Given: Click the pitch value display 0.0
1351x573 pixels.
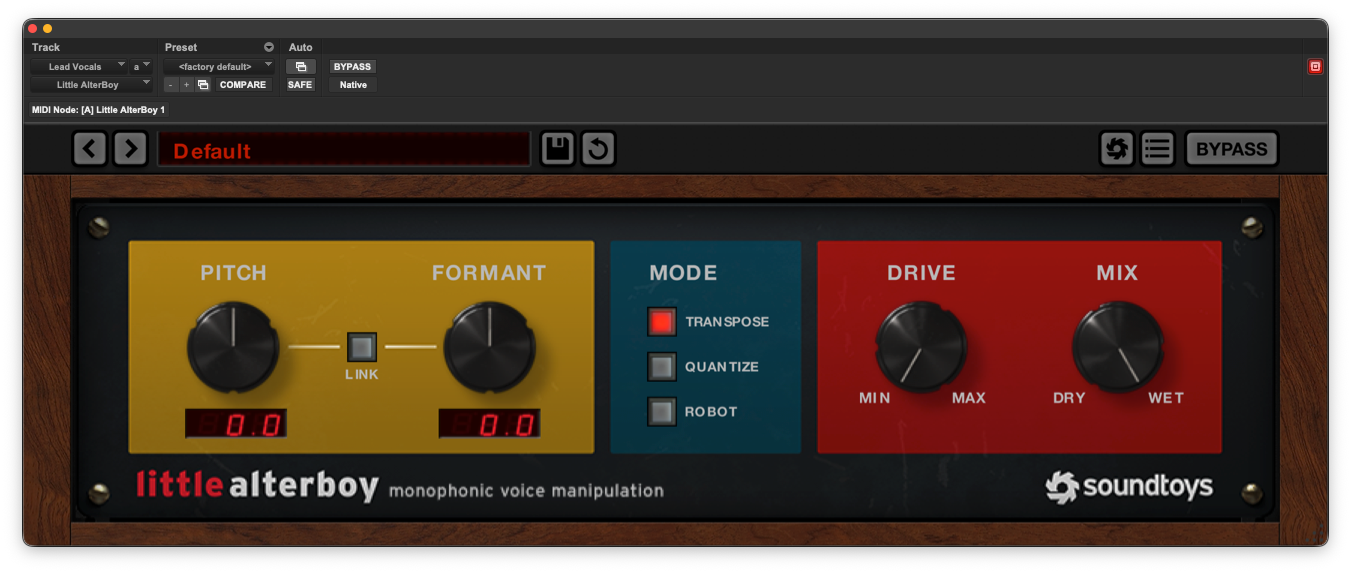Looking at the screenshot, I should (x=236, y=423).
